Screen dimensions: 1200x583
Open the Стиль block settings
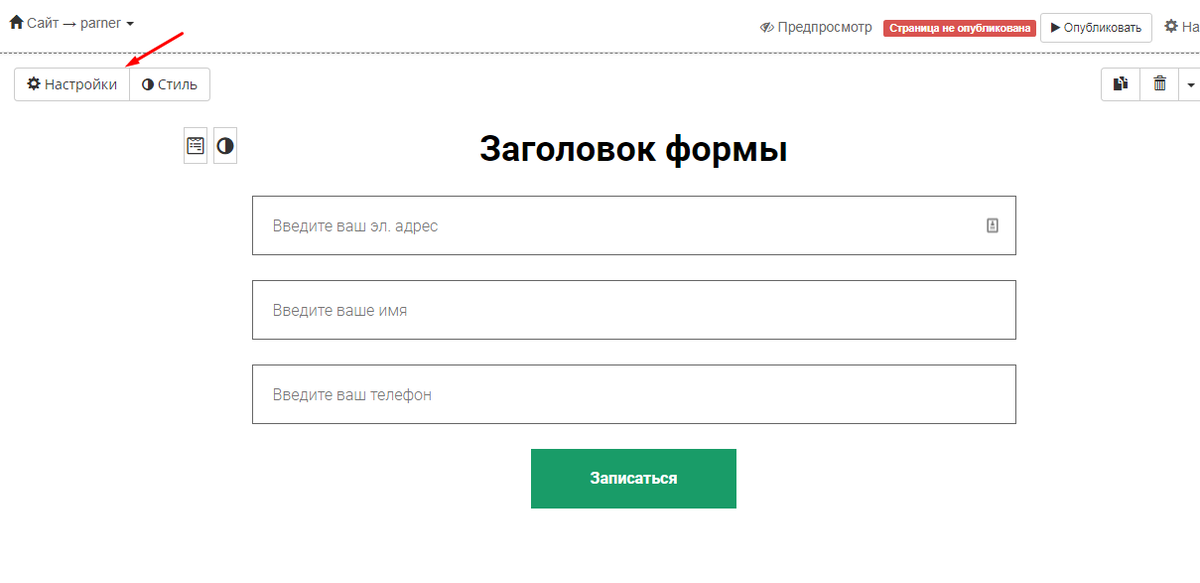click(170, 84)
